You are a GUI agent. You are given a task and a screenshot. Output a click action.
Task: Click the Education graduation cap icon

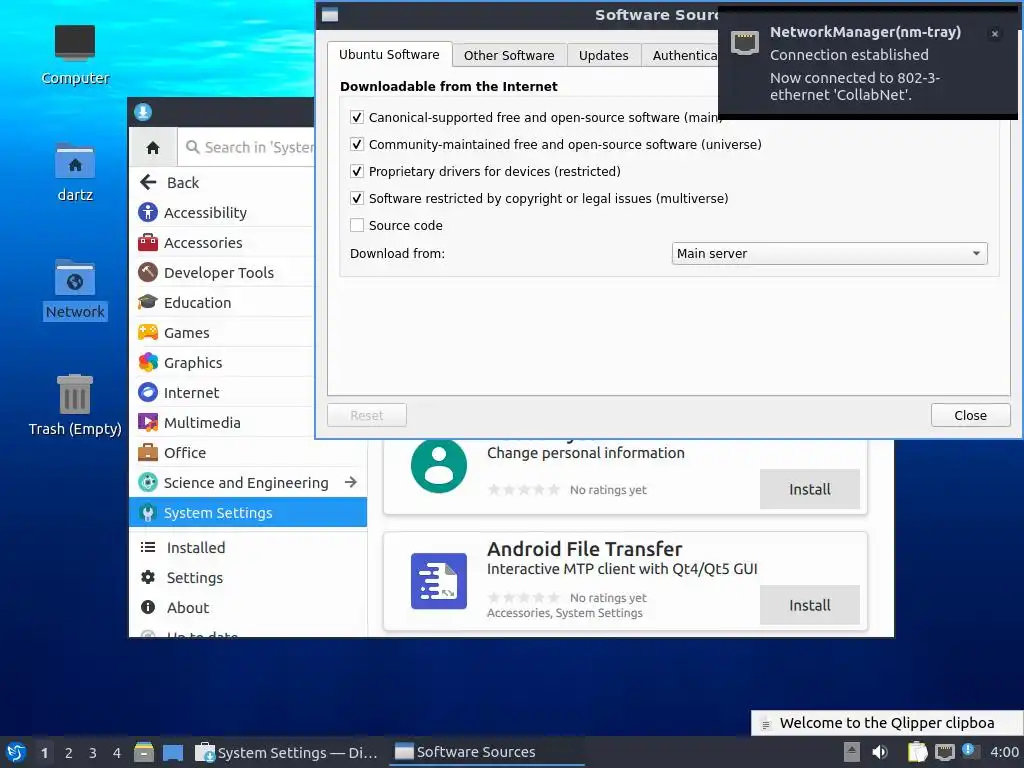click(148, 302)
